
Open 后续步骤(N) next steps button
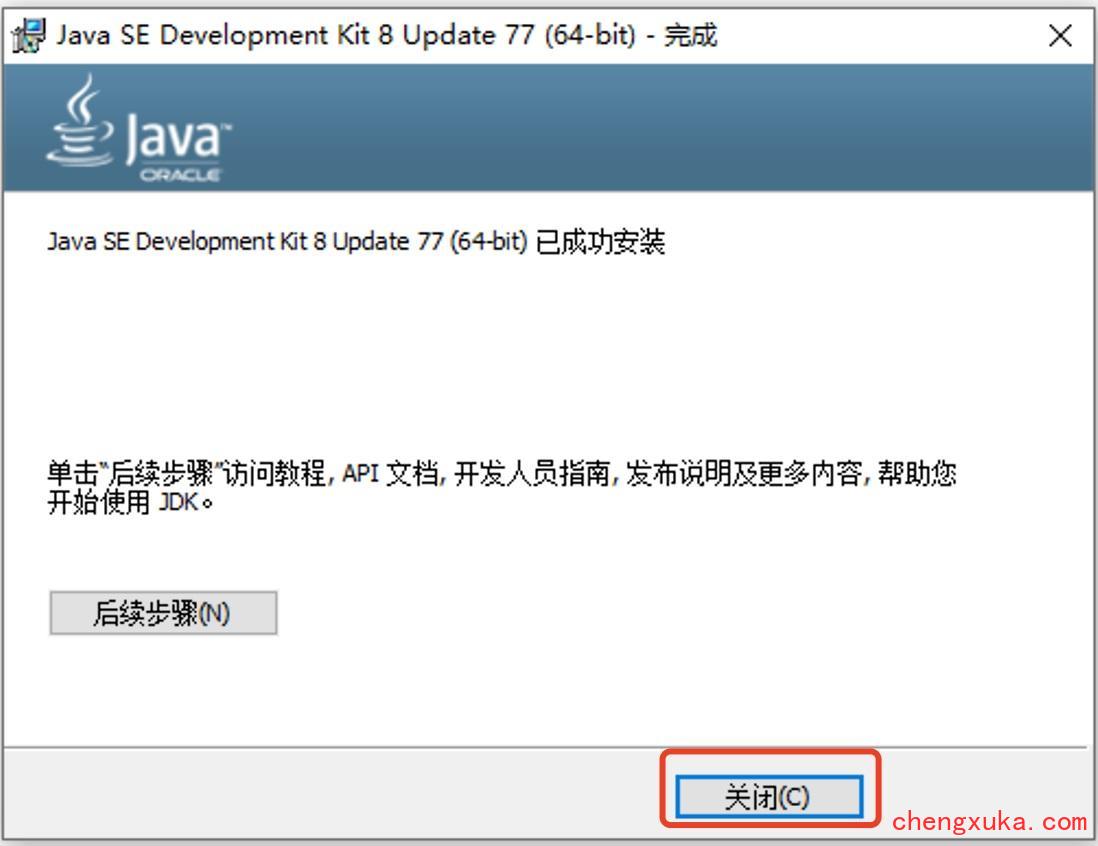[x=163, y=613]
